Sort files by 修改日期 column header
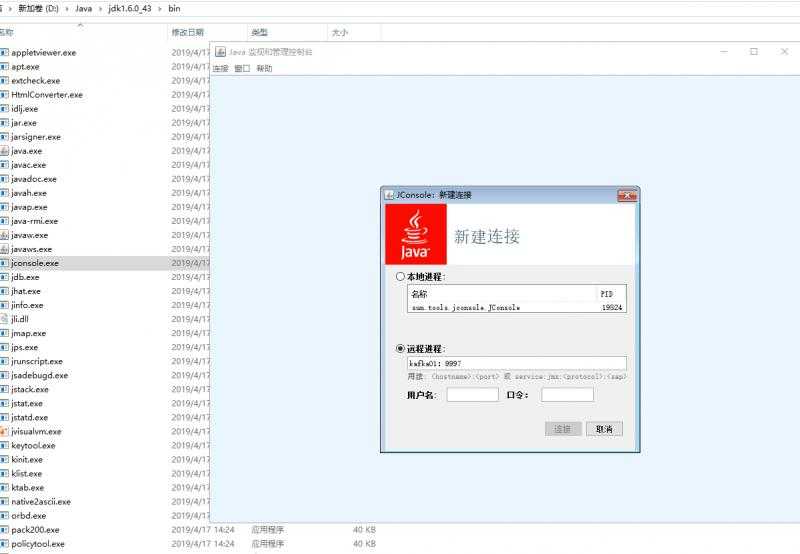This screenshot has height=554, width=800. click(x=188, y=32)
